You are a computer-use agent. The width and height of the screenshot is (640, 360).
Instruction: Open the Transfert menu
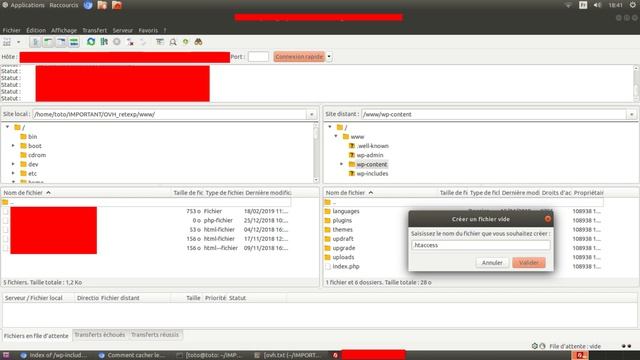click(x=94, y=30)
